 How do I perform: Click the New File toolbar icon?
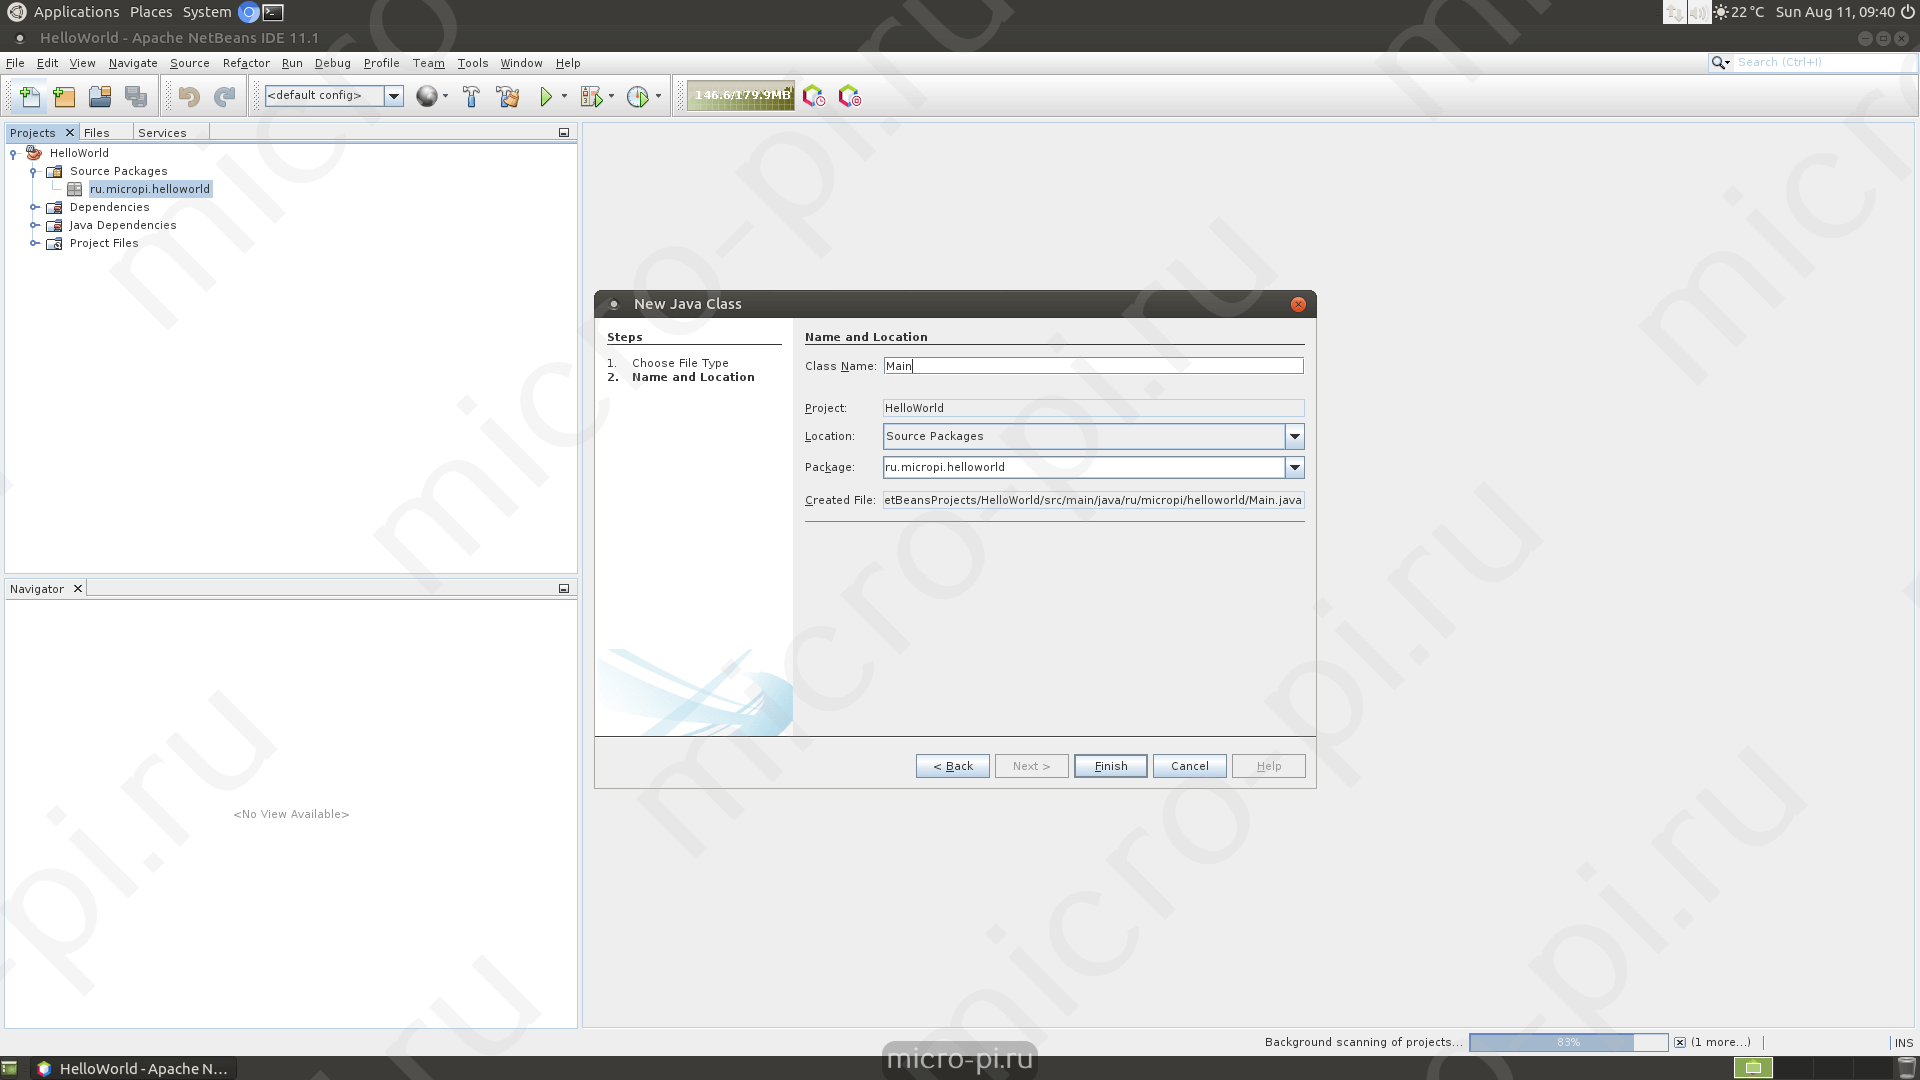click(29, 97)
